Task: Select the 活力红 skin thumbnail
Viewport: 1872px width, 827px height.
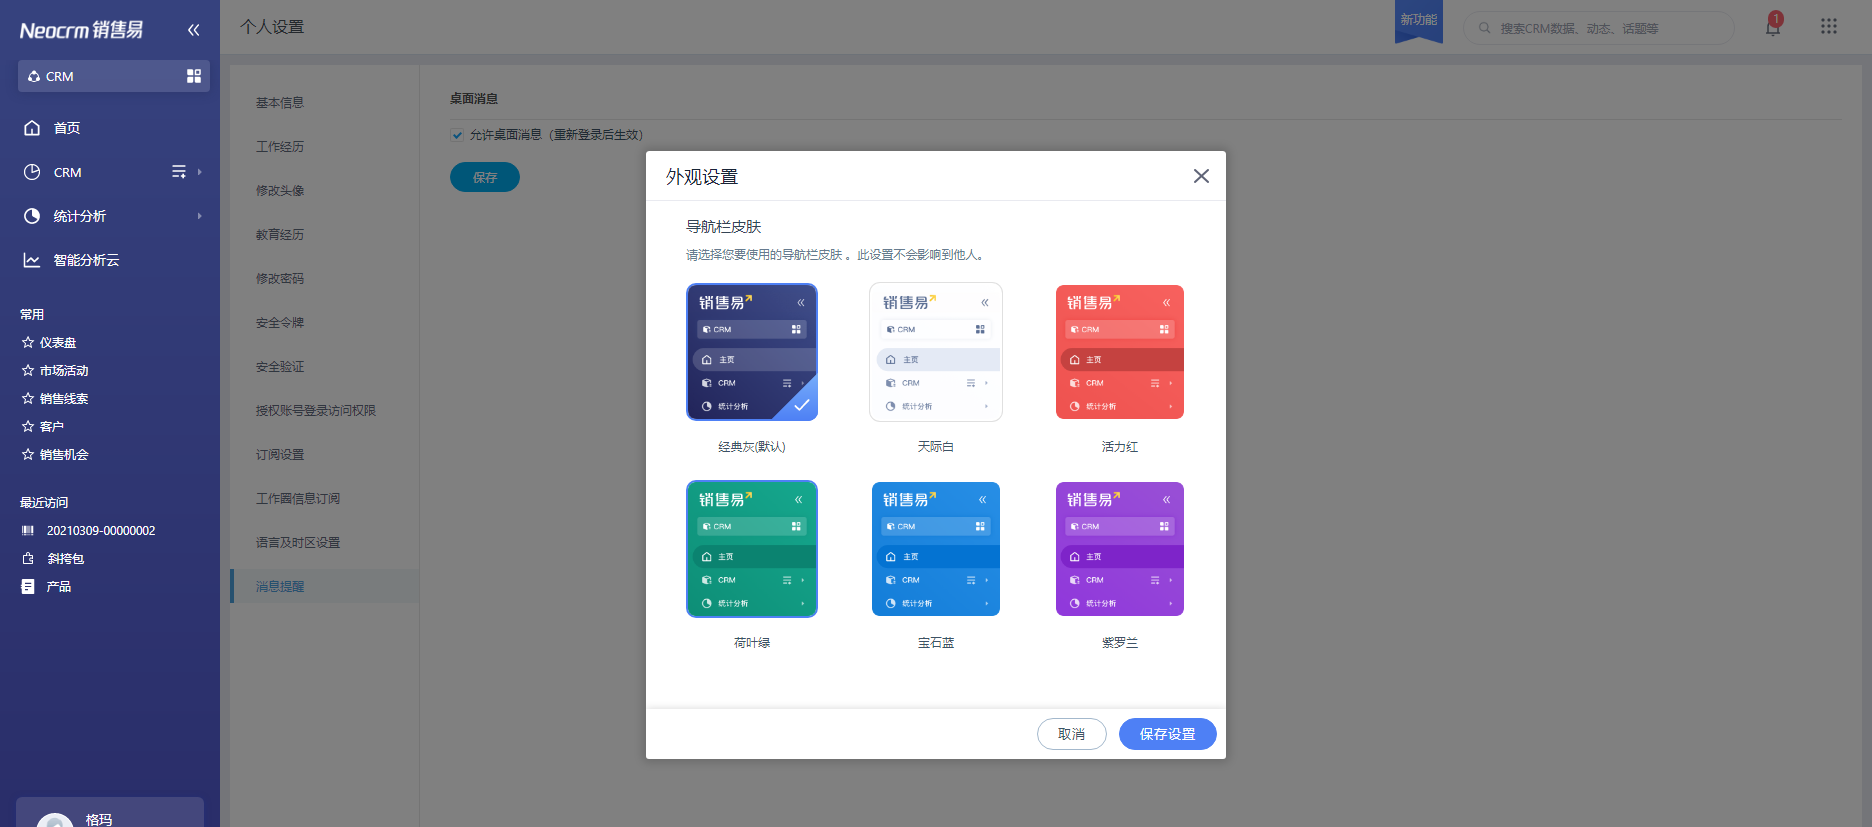Action: 1120,352
